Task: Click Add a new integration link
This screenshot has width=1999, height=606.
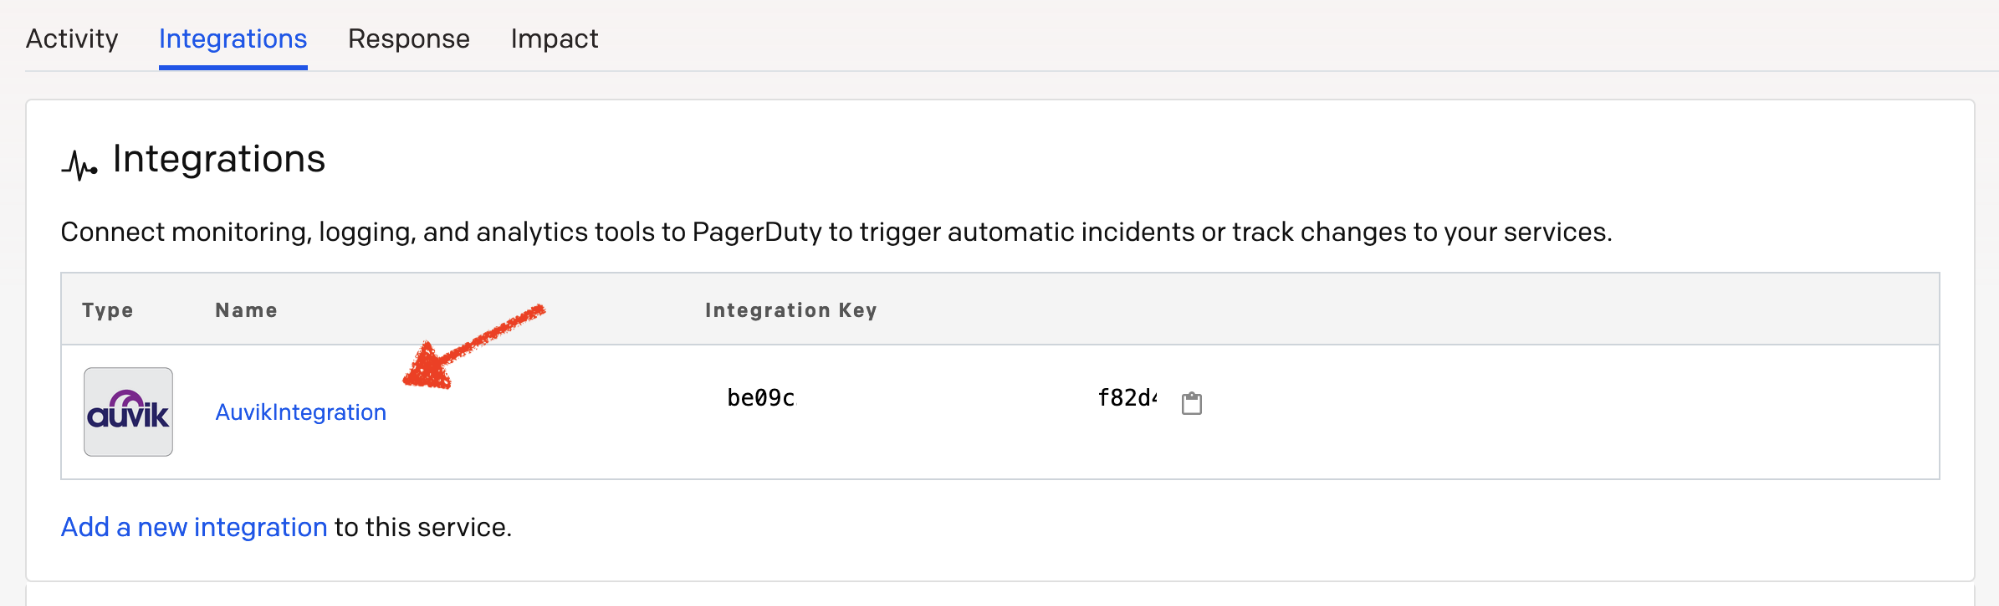Action: tap(194, 527)
